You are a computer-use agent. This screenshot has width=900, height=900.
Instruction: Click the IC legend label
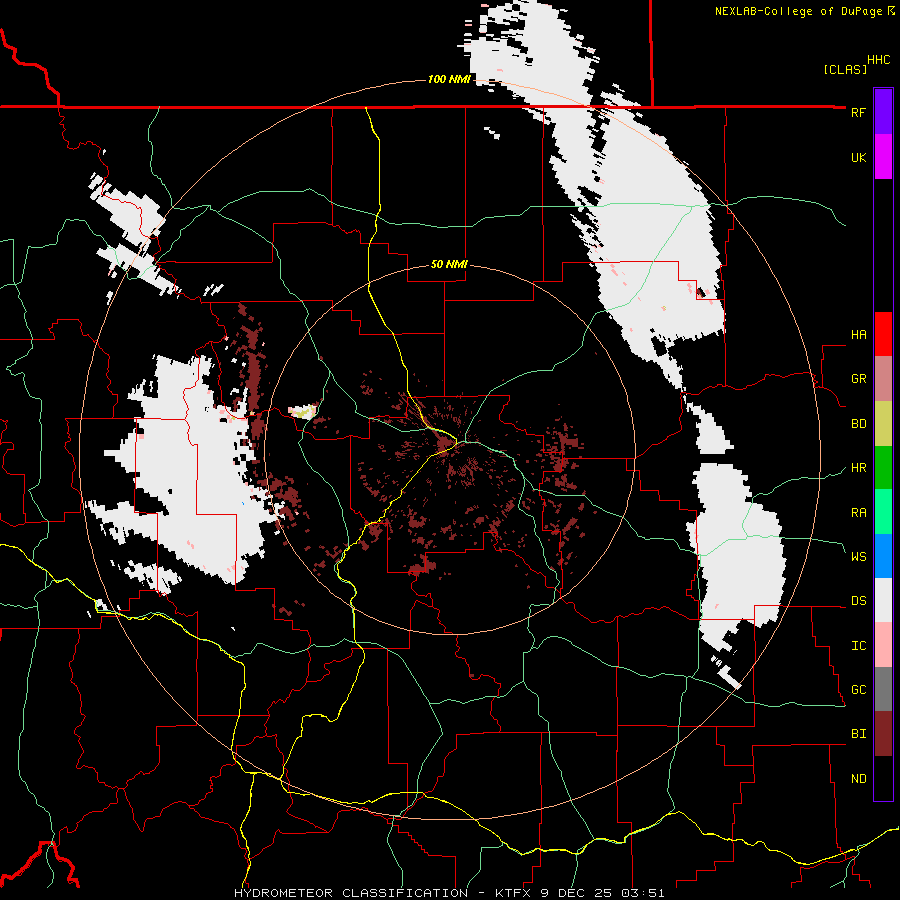(858, 646)
